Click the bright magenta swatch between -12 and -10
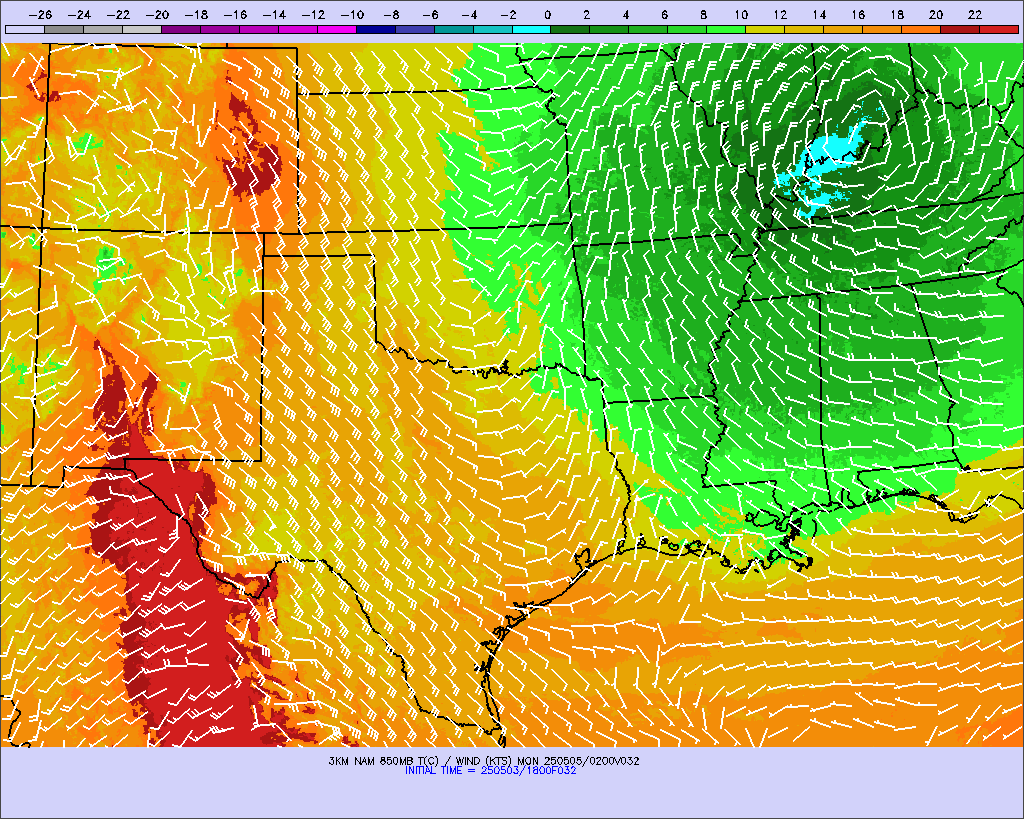 click(x=336, y=29)
